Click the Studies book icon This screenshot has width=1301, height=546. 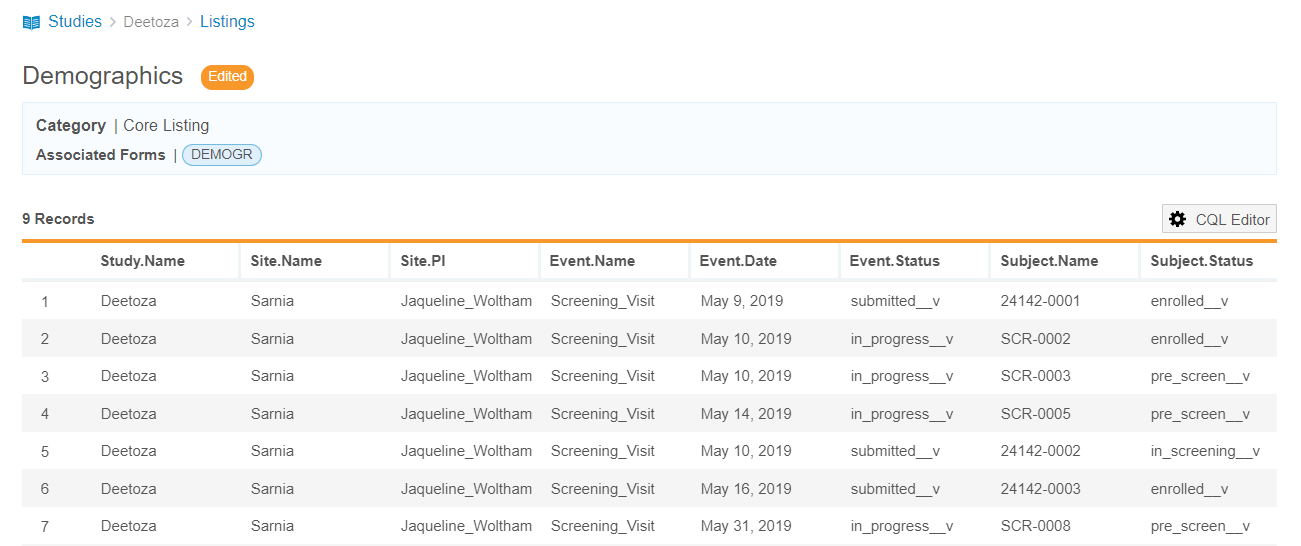[31, 22]
